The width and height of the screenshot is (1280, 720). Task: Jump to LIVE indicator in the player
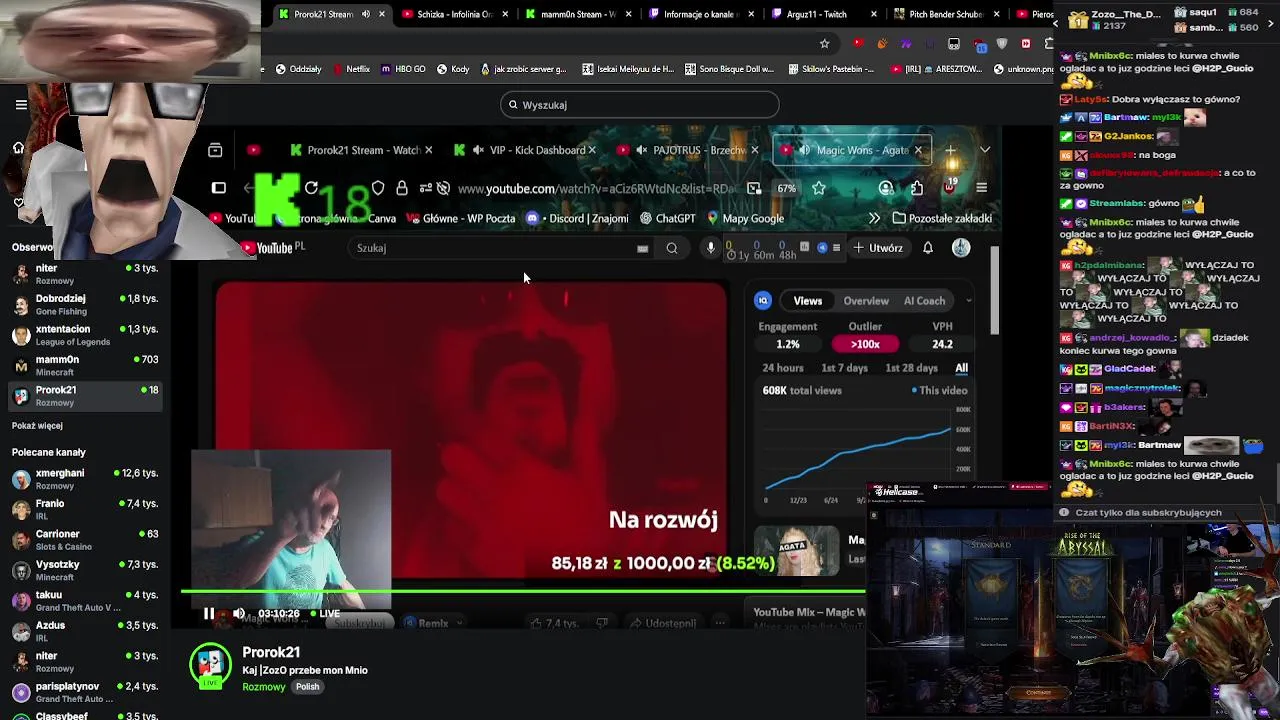tap(325, 613)
